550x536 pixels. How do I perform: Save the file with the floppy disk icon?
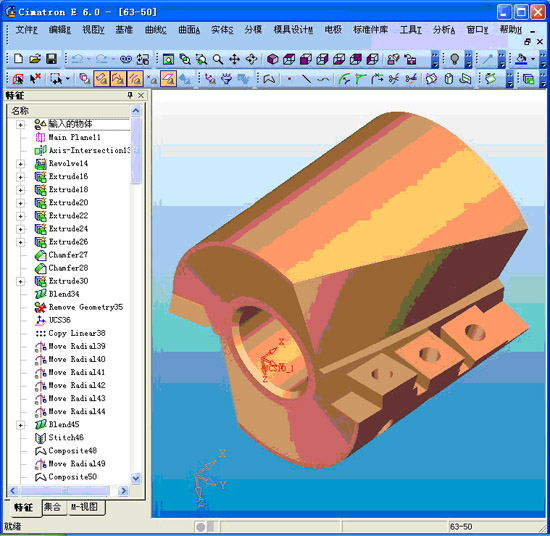pos(51,59)
